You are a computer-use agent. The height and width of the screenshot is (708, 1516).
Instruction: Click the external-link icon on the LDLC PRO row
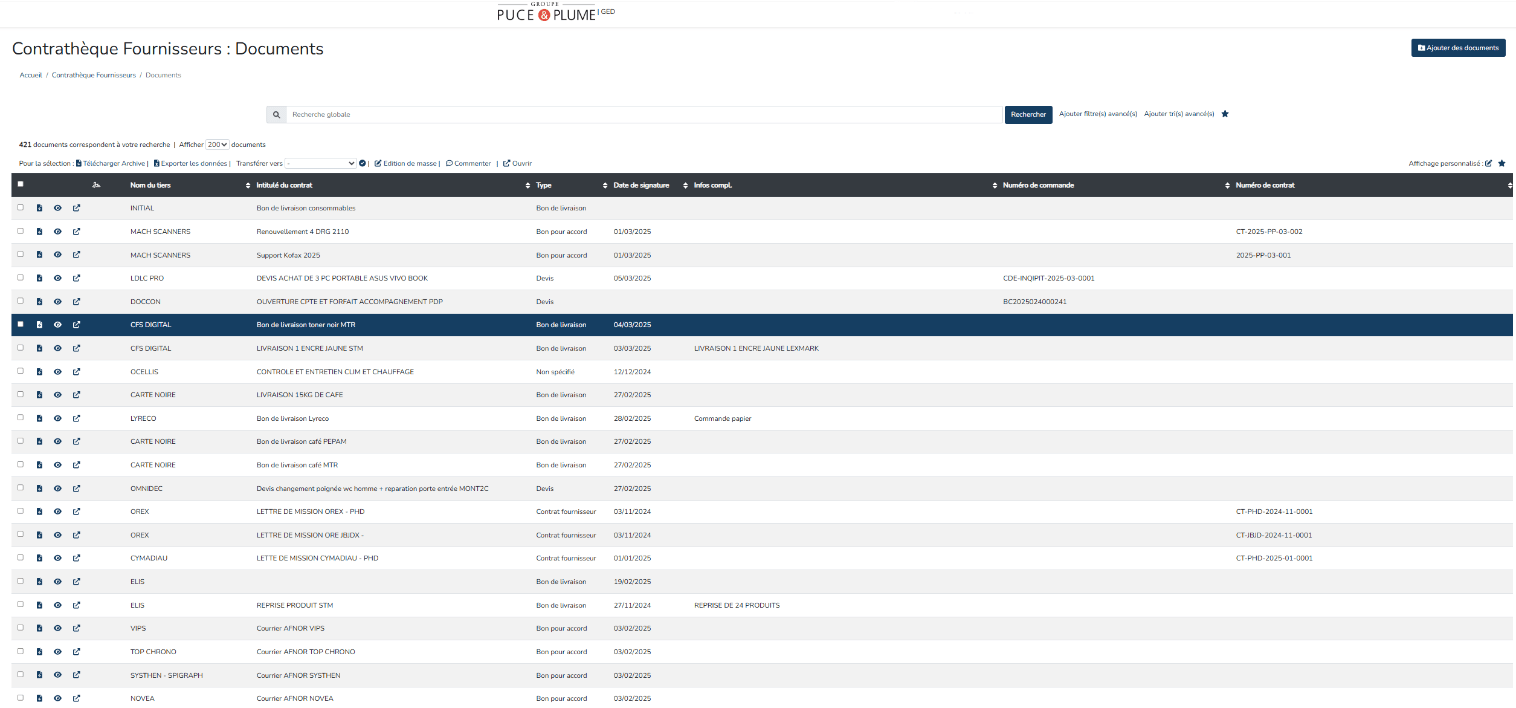pyautogui.click(x=77, y=278)
